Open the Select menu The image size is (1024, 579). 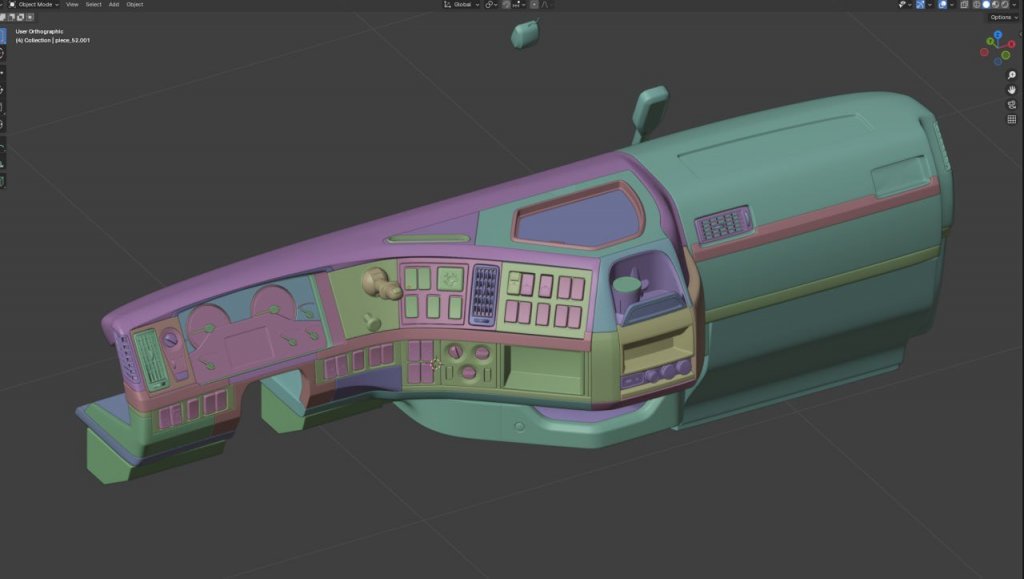coord(93,4)
